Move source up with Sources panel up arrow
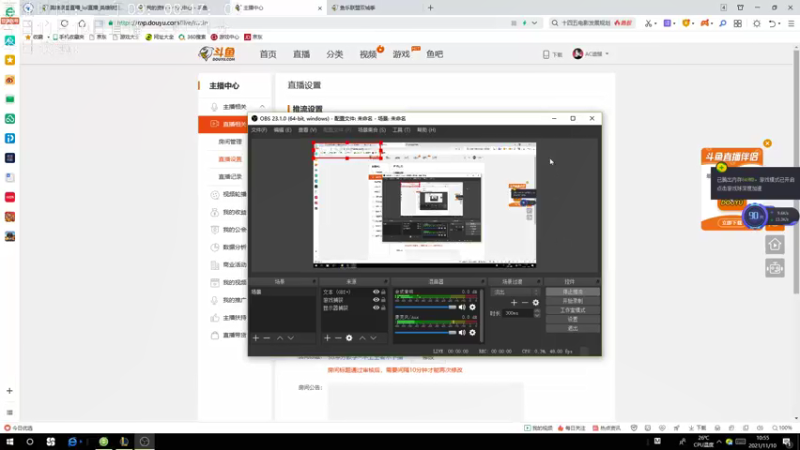This screenshot has height=450, width=800. pos(362,338)
